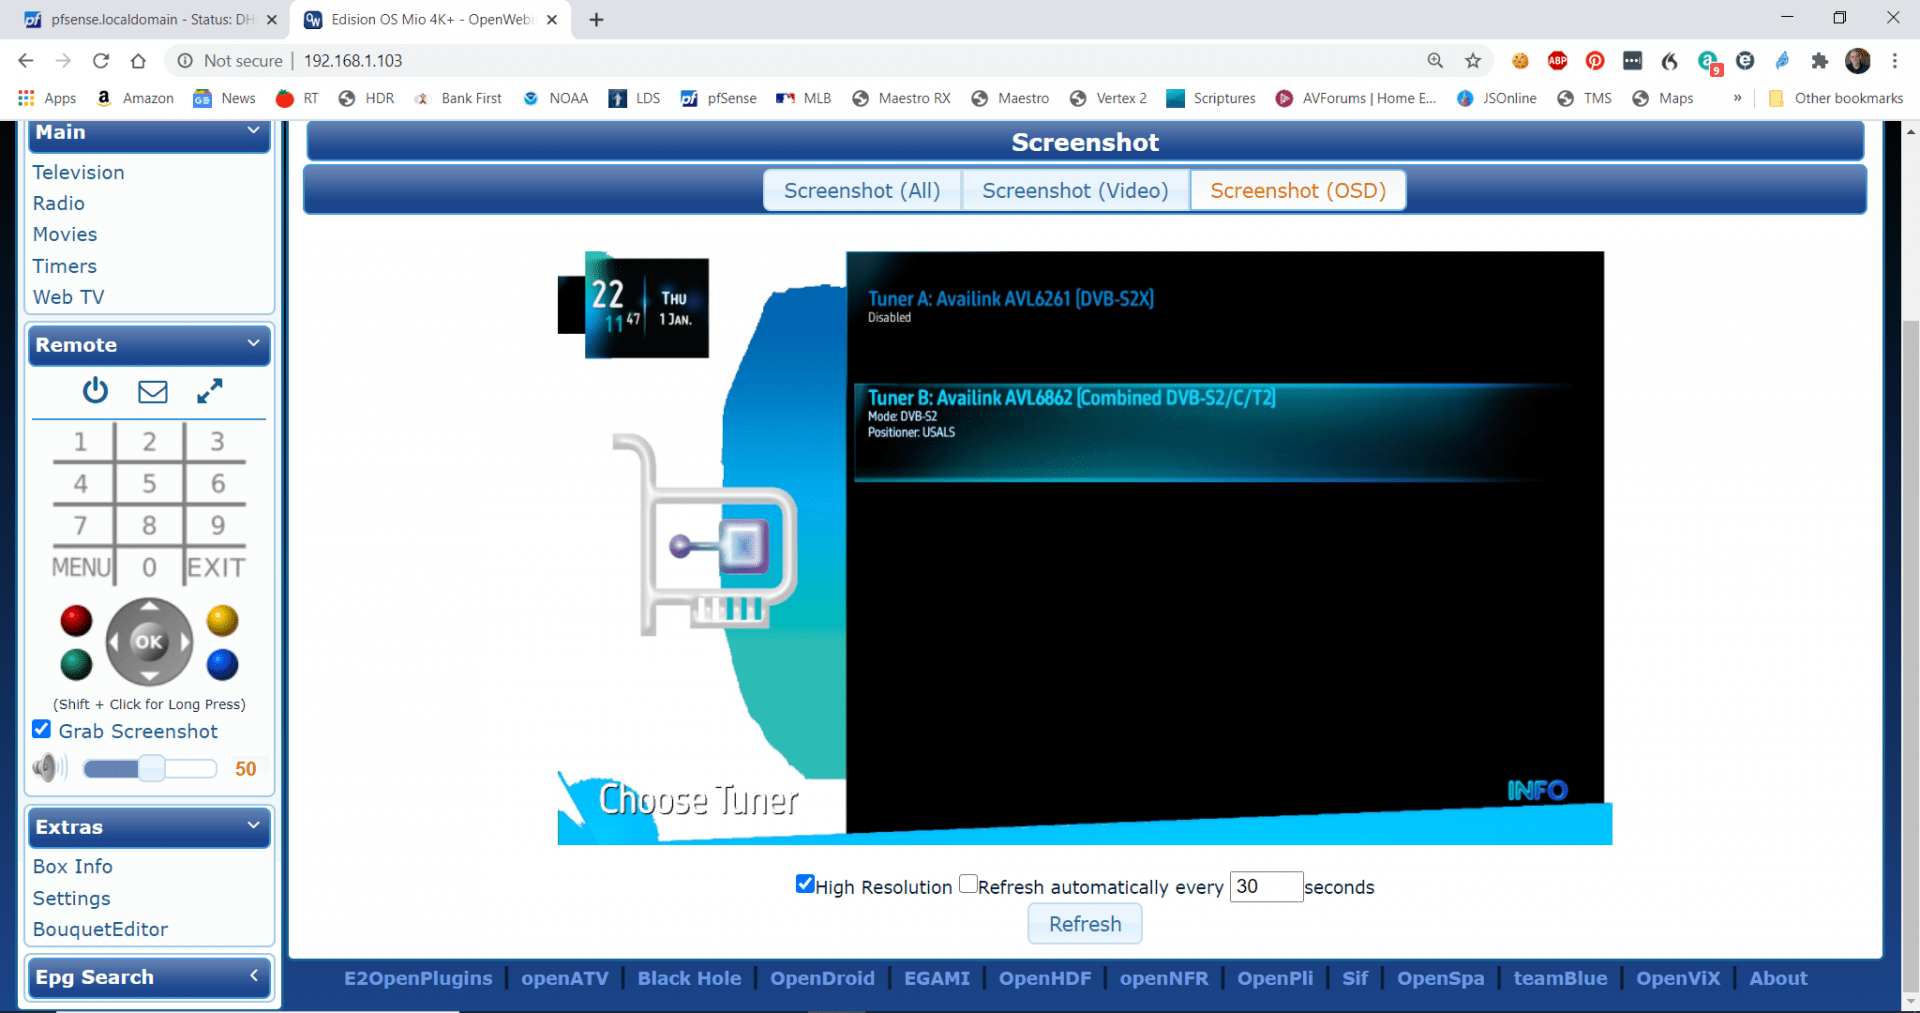
Task: Open Movies in Main menu
Action: pyautogui.click(x=65, y=234)
